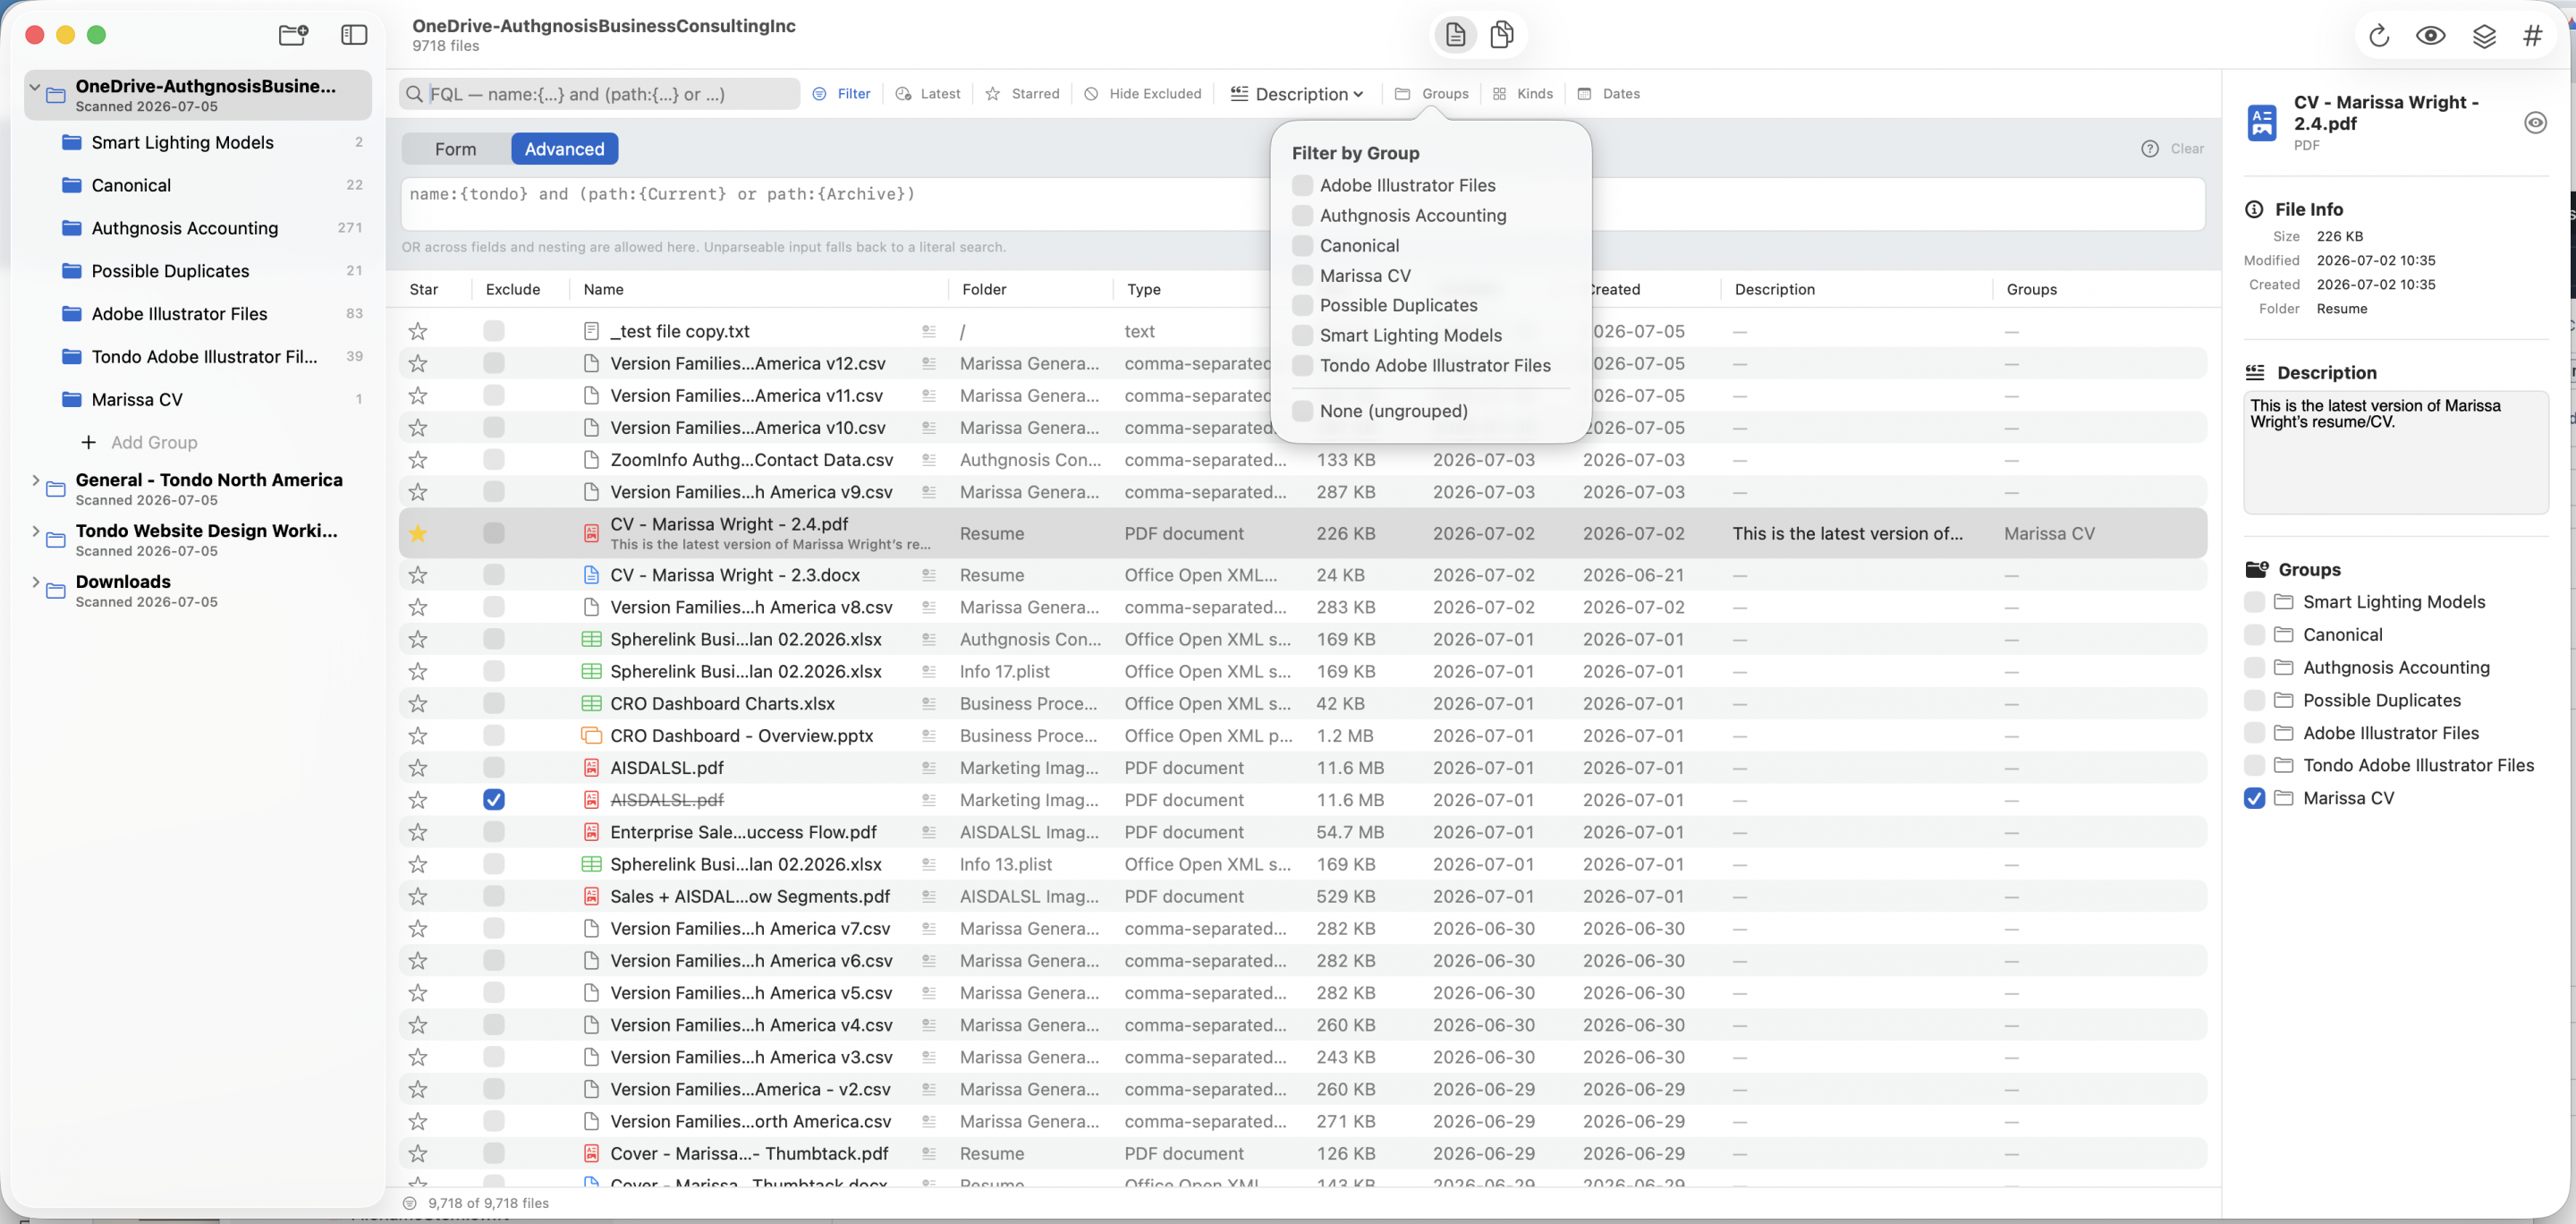Expand Tondo Website Design Worki... node
This screenshot has width=2576, height=1224.
[x=35, y=532]
